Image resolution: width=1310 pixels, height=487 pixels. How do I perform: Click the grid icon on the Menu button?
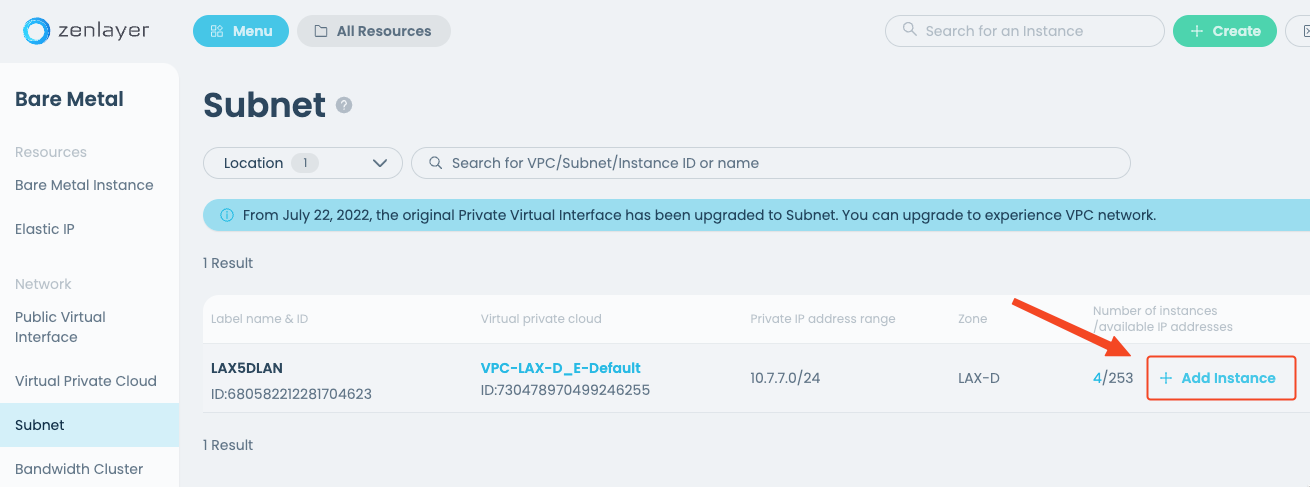[x=217, y=31]
